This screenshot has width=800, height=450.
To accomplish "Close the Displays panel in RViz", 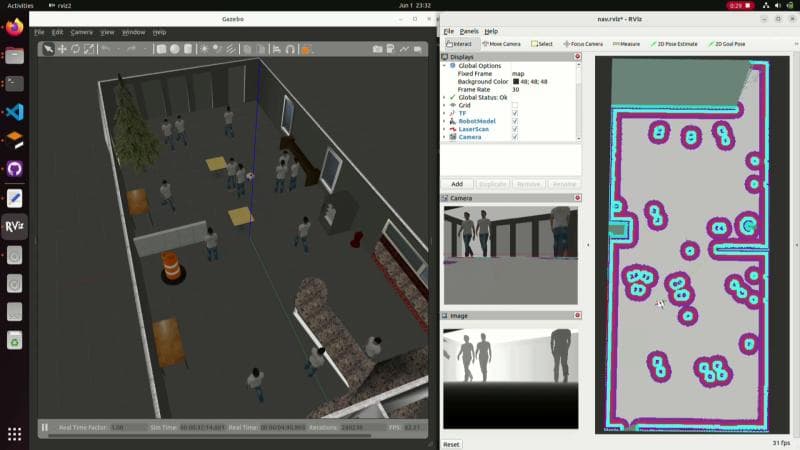I will [x=578, y=57].
